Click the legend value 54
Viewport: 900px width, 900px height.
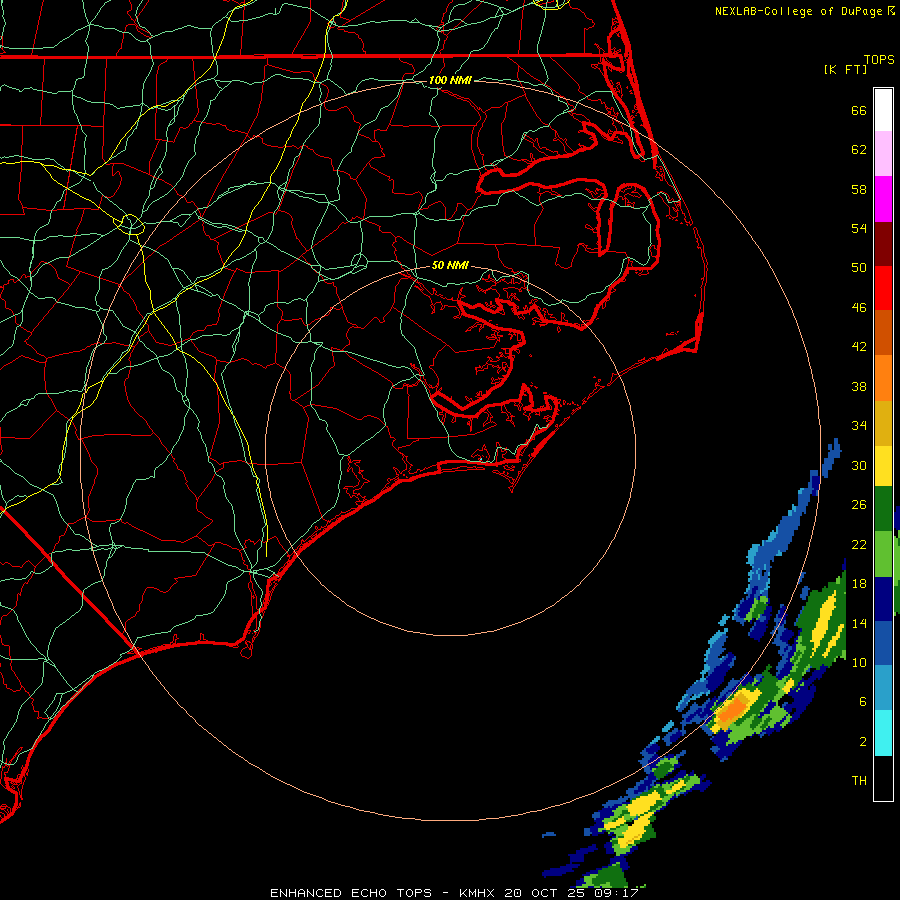coord(859,228)
